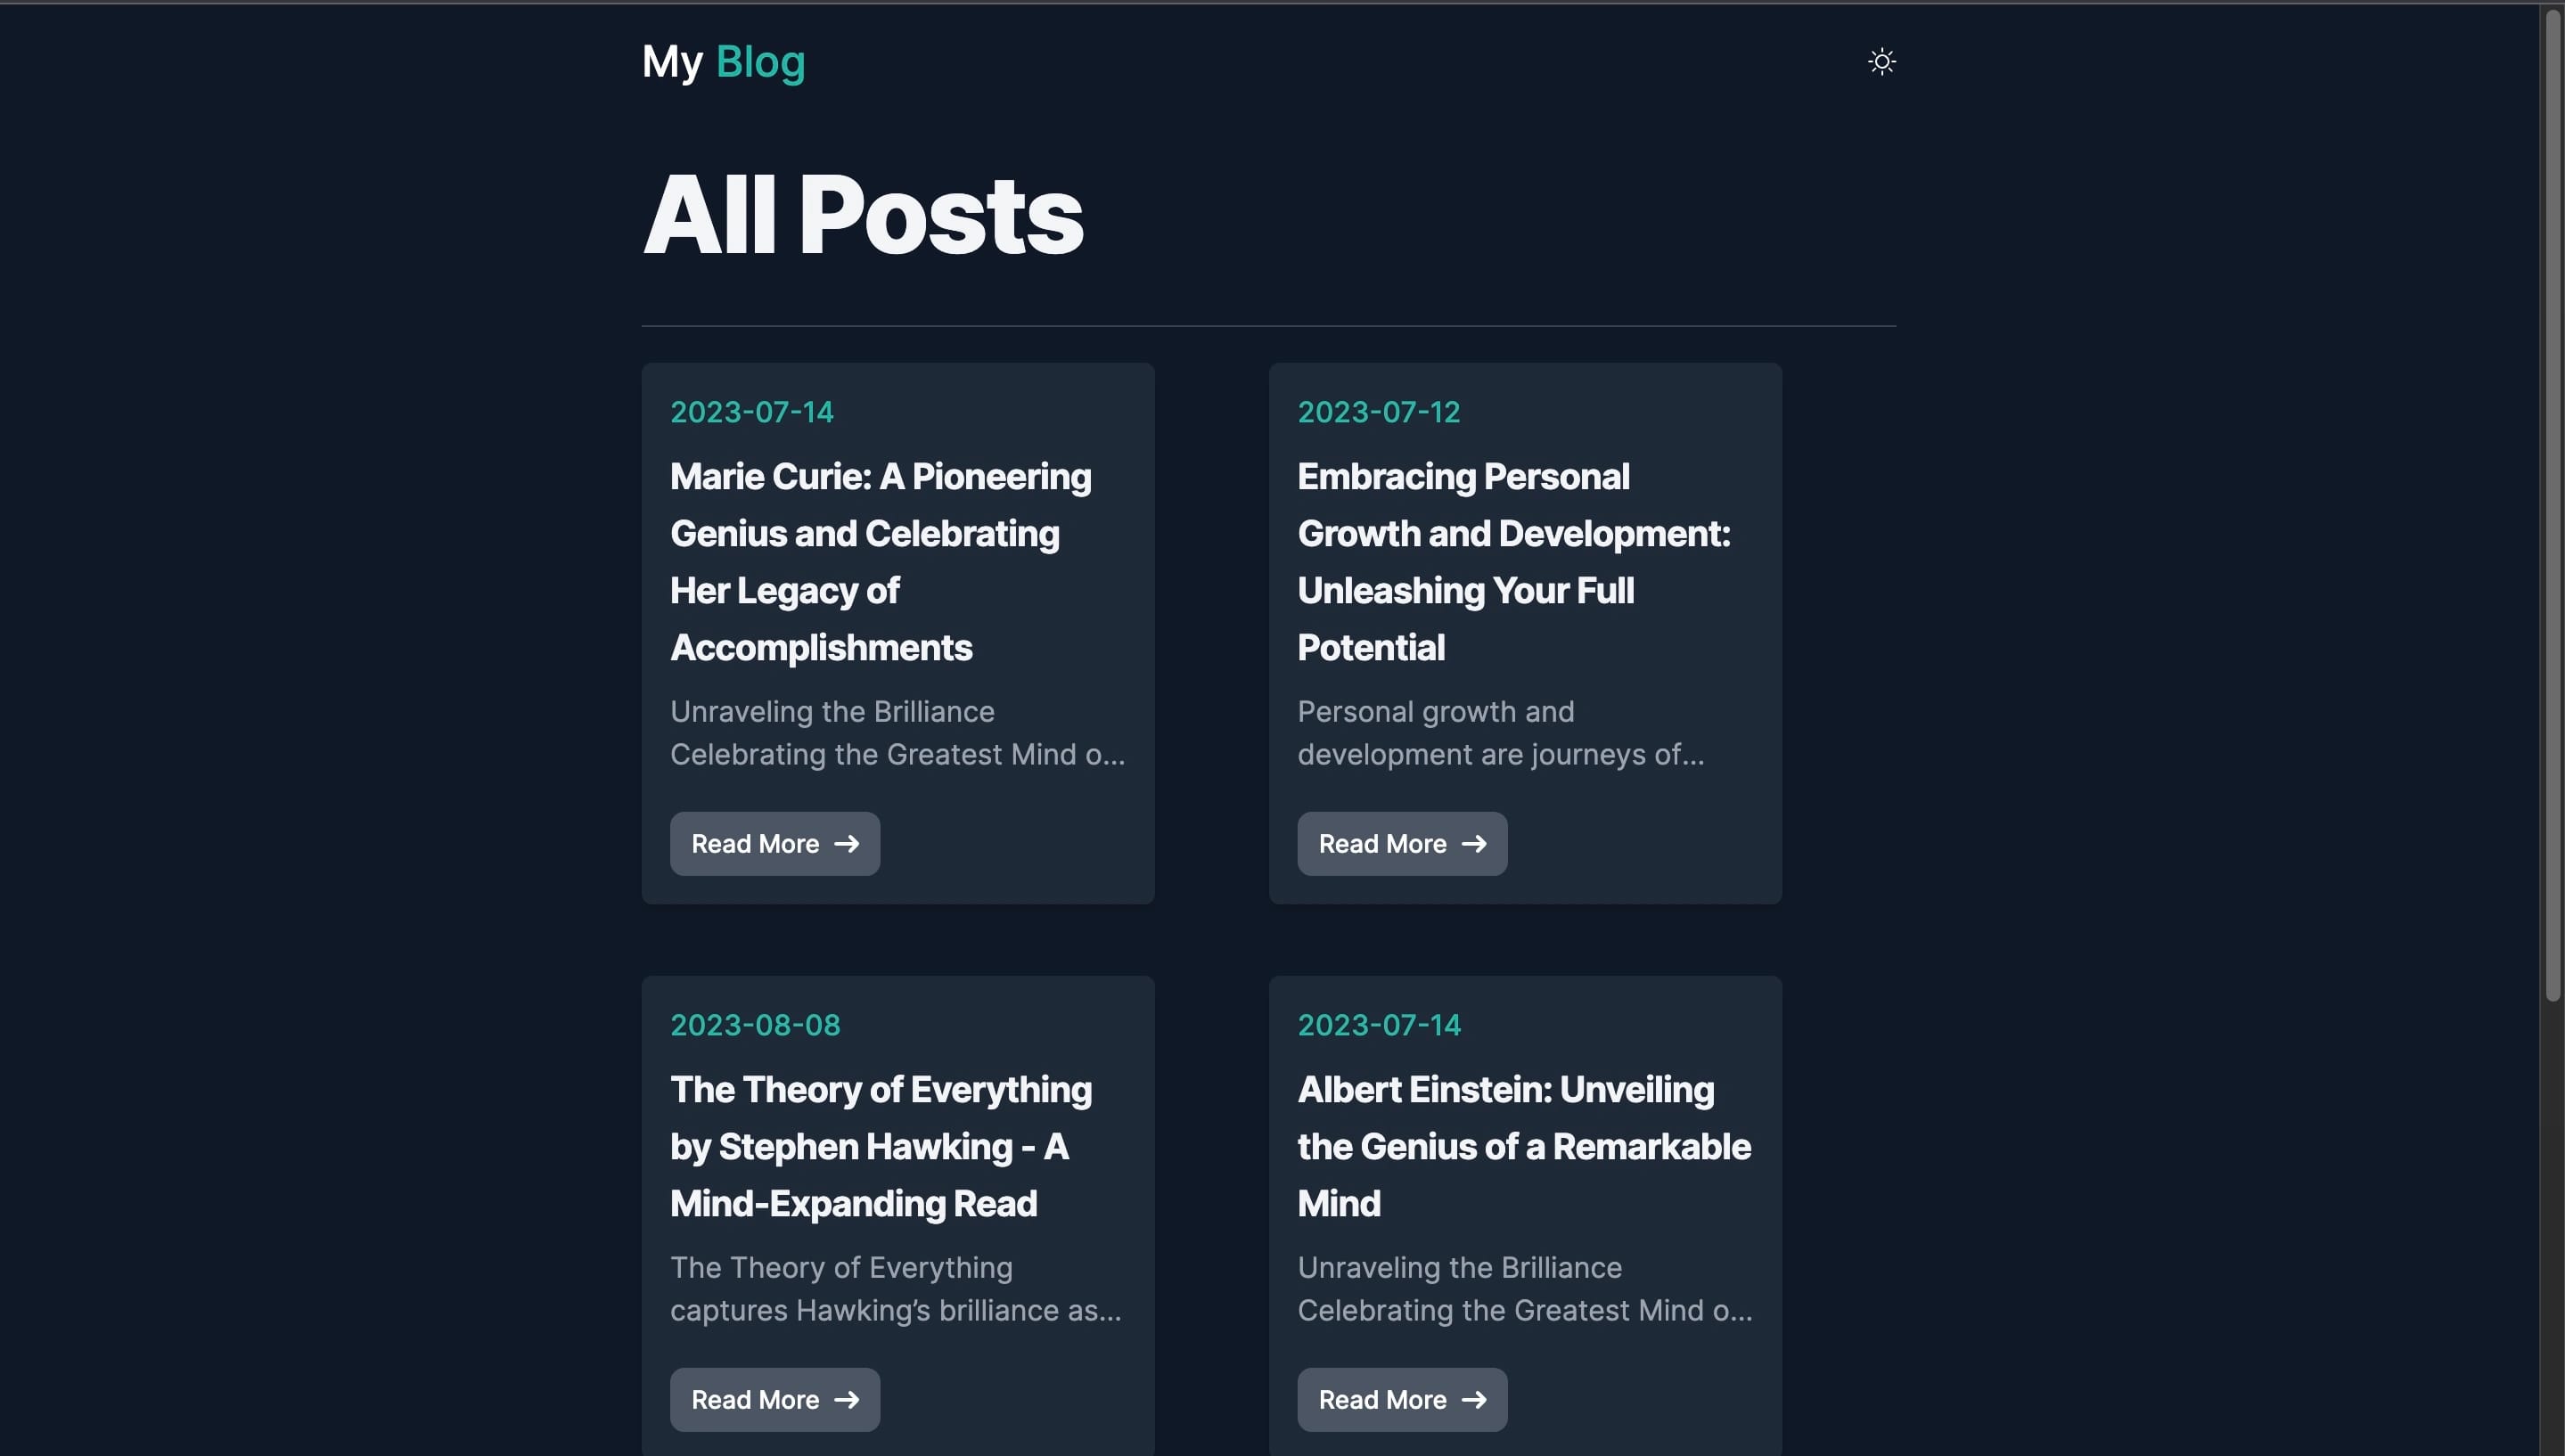Click the arrow icon on Embracing Personal Growth's Read More

[1474, 844]
